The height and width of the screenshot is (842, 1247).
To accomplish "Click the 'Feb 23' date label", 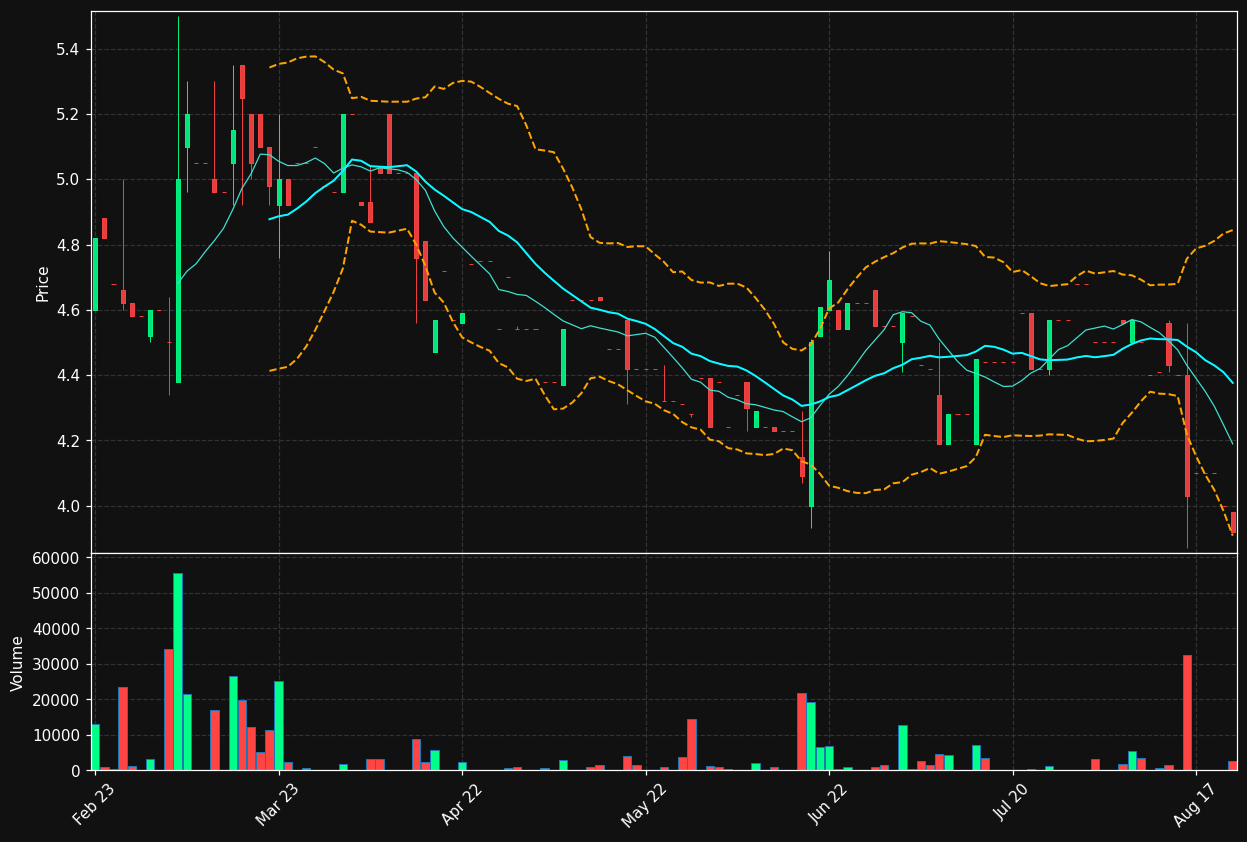I will click(x=93, y=804).
